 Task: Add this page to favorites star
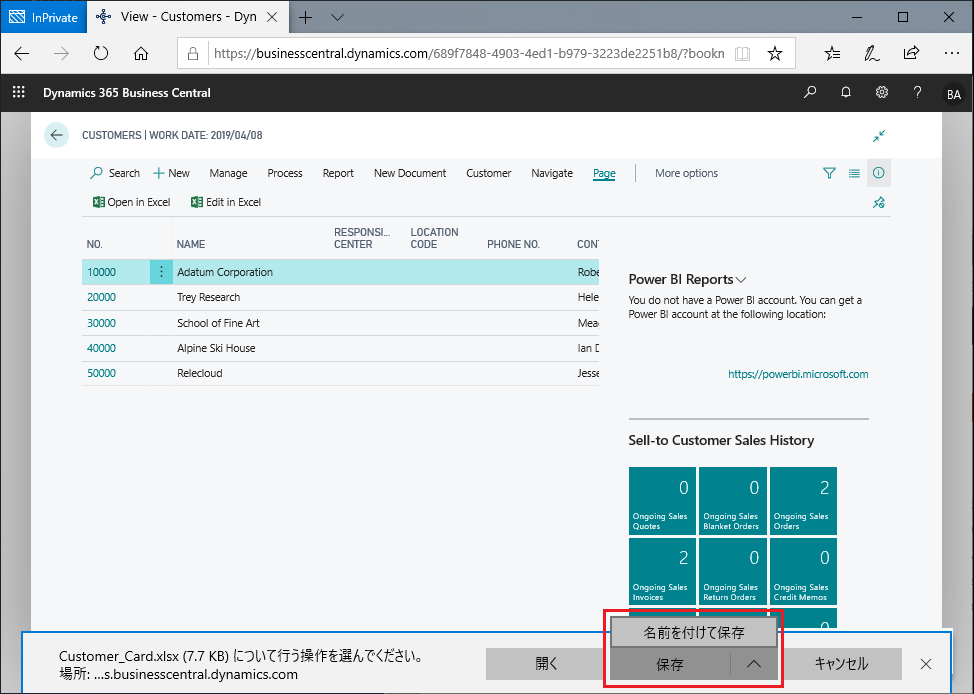(x=775, y=53)
